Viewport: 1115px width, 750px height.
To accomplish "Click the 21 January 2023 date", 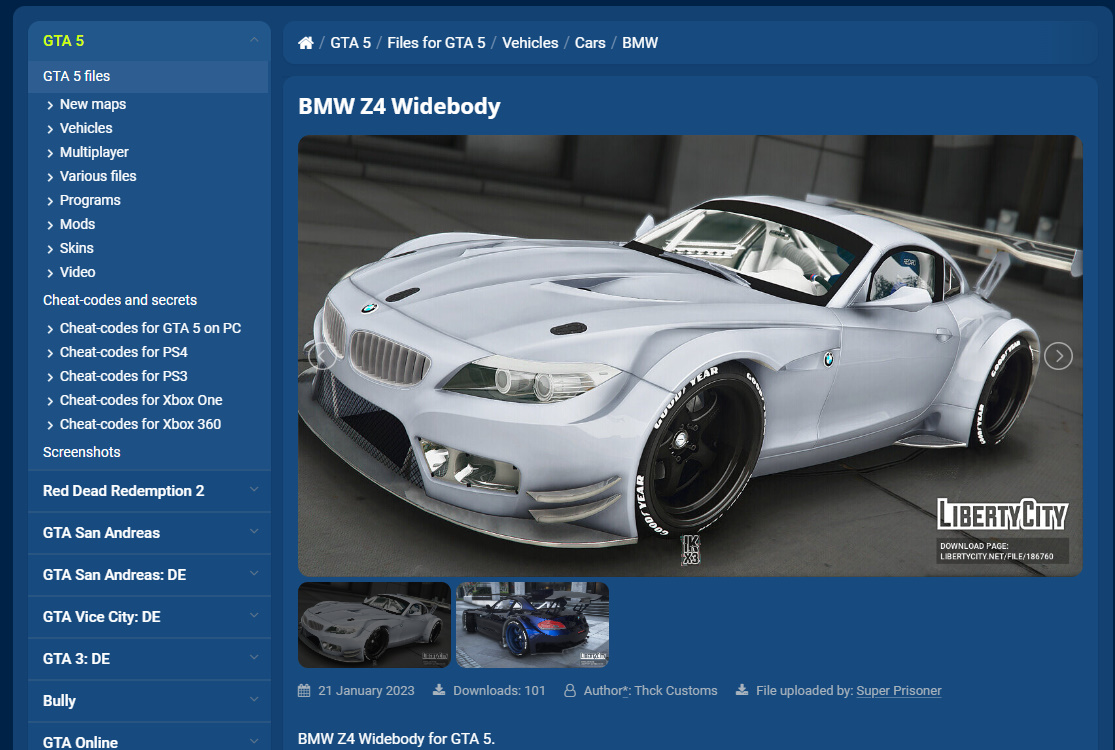I will coord(366,690).
